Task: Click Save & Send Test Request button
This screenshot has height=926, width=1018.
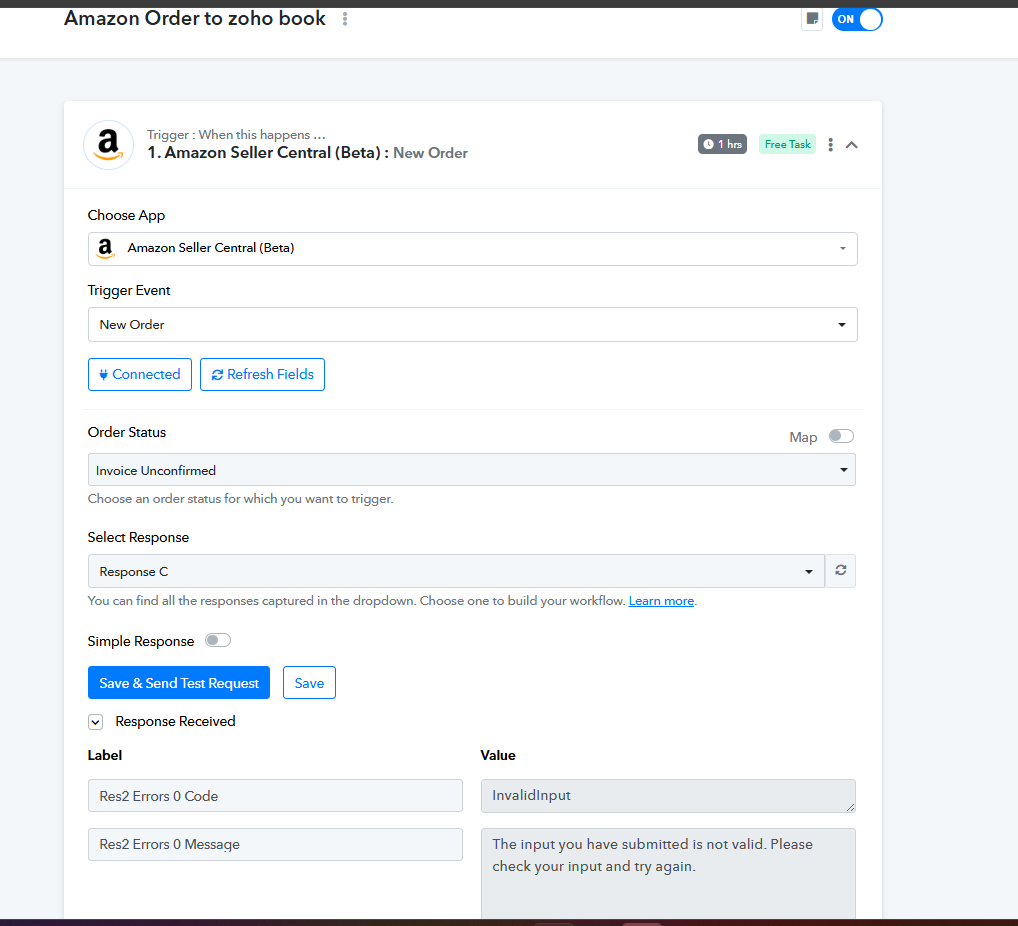Action: [179, 683]
